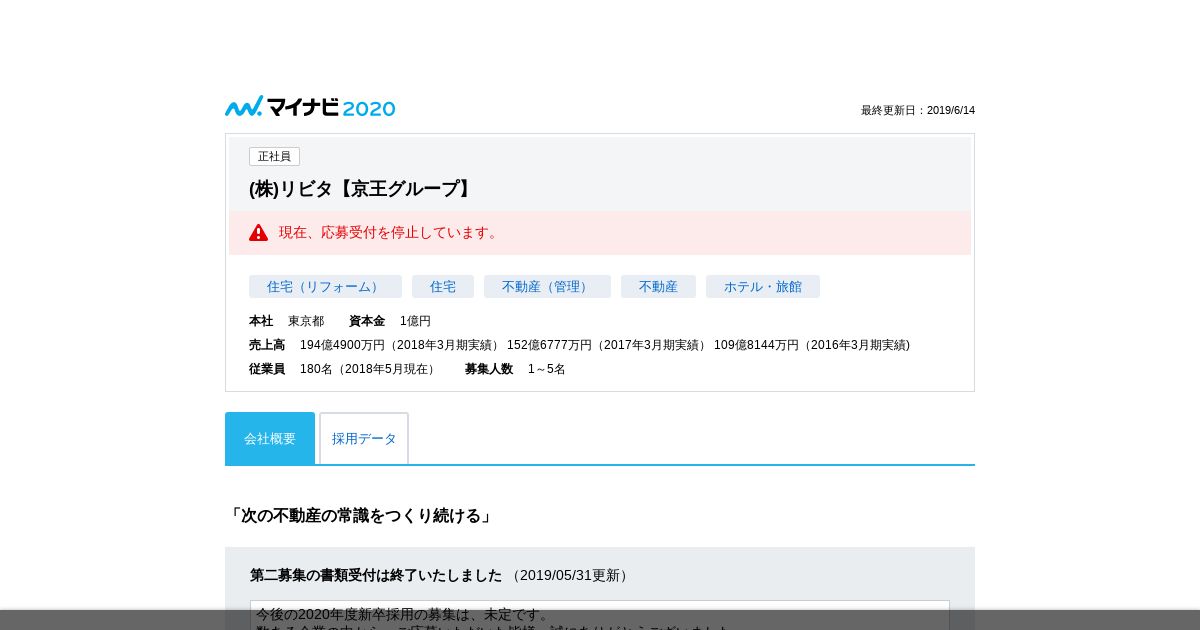Click the 第二募集の書類受付は終了いたしました heading
This screenshot has width=1200, height=630.
click(376, 575)
